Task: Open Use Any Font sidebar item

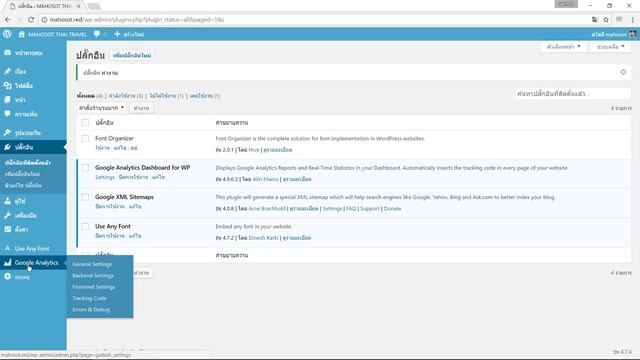Action: click(33, 248)
